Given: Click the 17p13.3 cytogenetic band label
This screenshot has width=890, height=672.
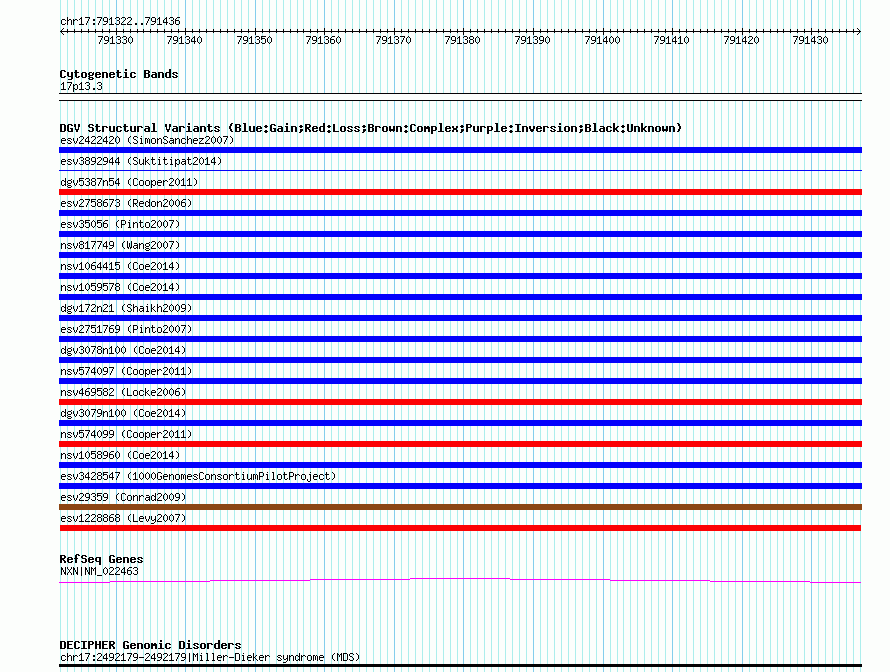Looking at the screenshot, I should click(x=81, y=86).
